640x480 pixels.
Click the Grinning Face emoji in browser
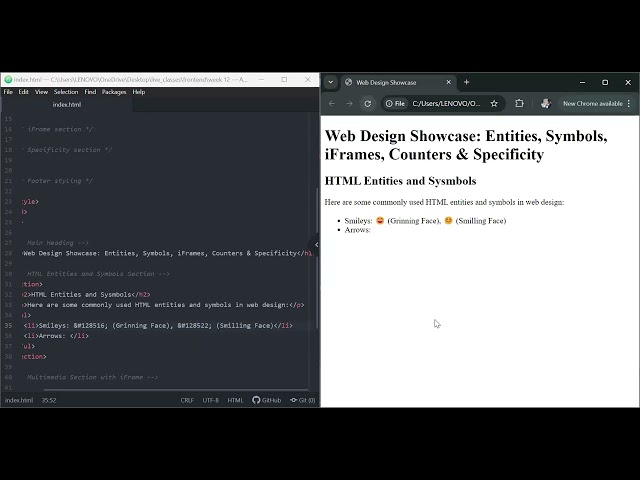[x=380, y=220]
